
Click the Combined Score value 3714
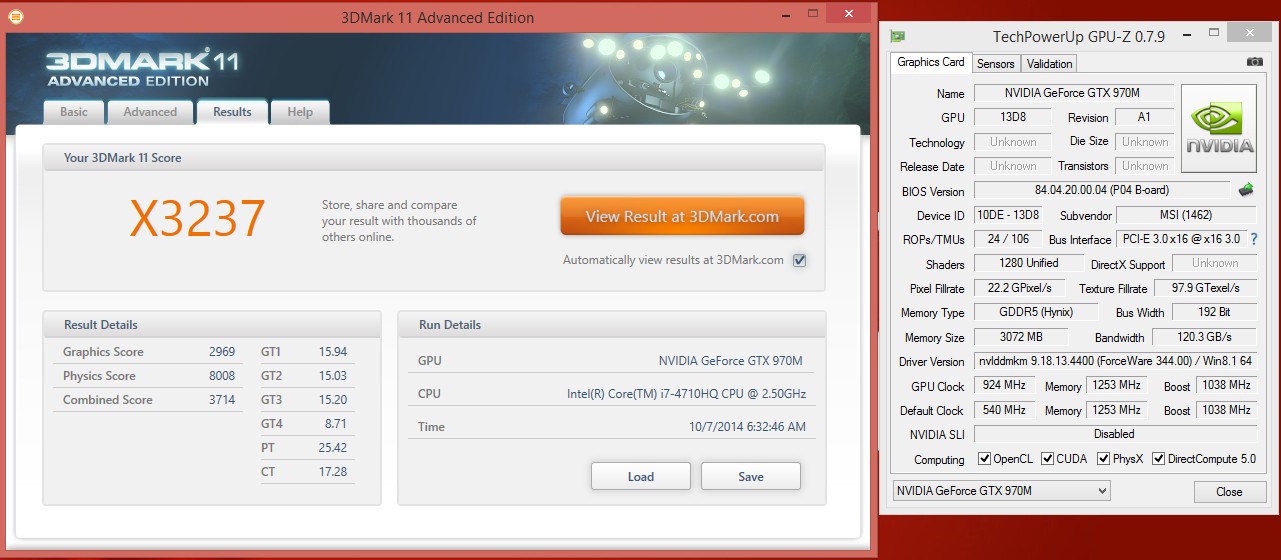pos(222,400)
